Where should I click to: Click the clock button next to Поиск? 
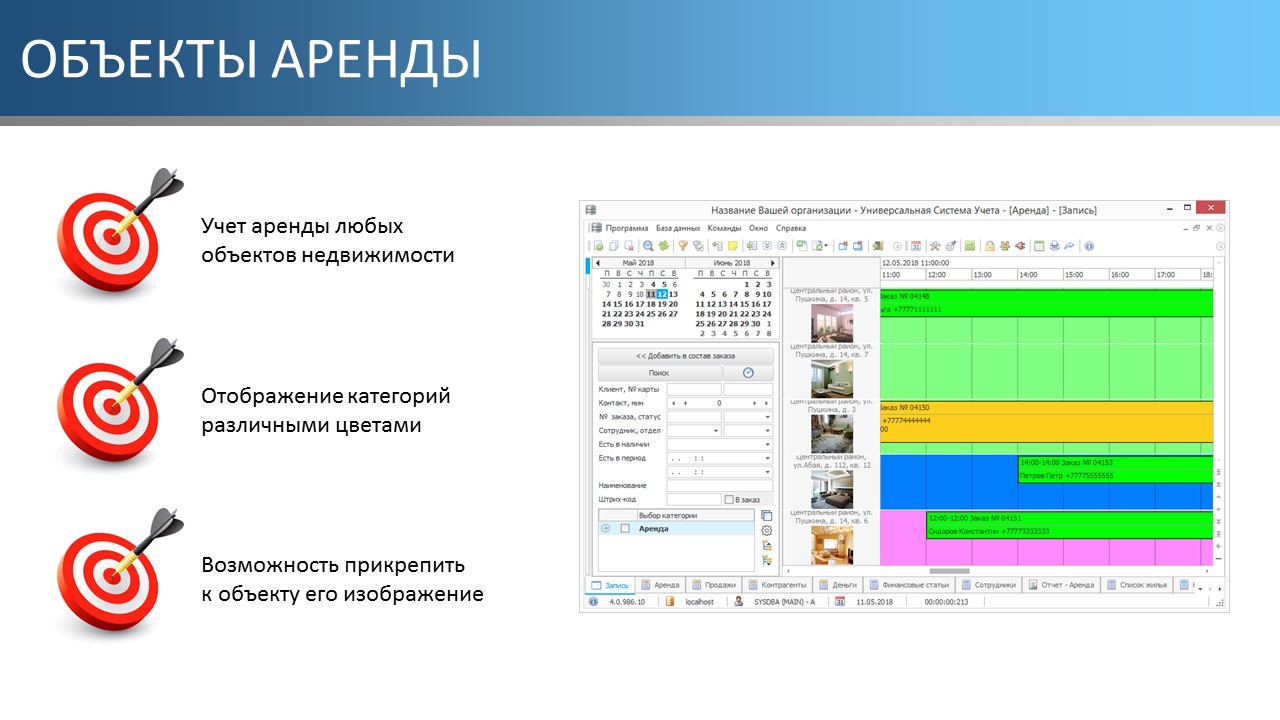pyautogui.click(x=748, y=373)
